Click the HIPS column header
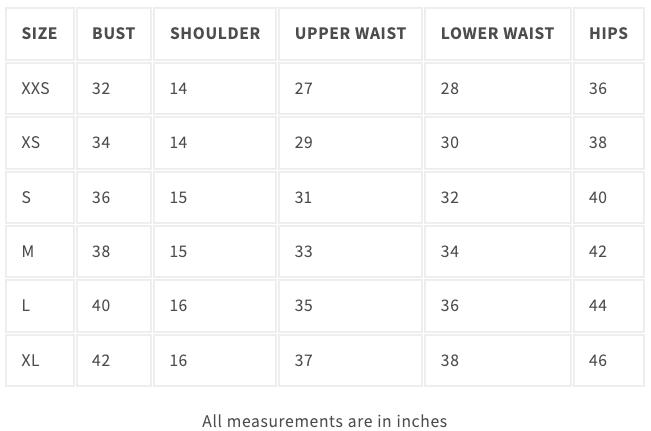This screenshot has height=431, width=651. (x=608, y=33)
